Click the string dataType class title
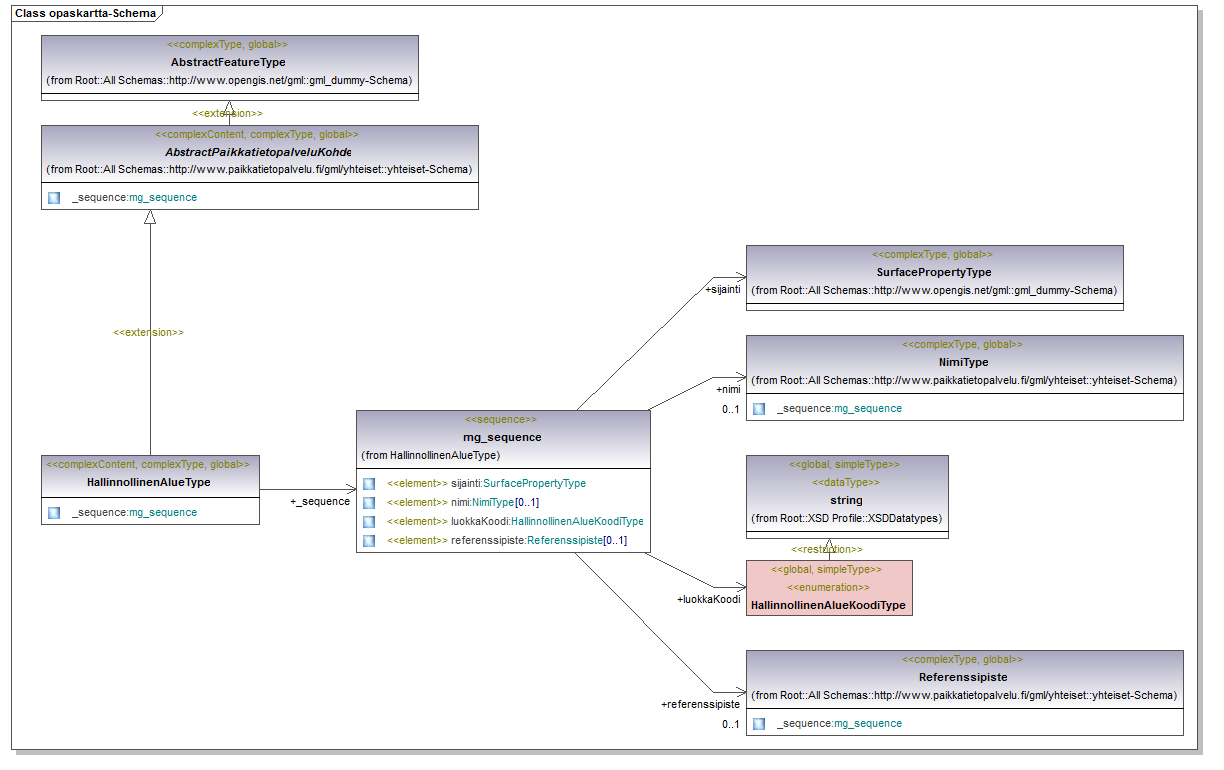 click(846, 500)
